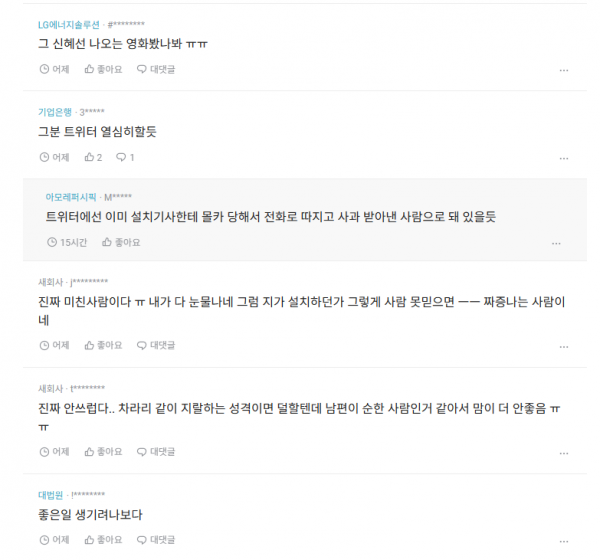Open the 아모레퍼시픽 company link
Image resolution: width=600 pixels, height=560 pixels.
click(x=71, y=197)
